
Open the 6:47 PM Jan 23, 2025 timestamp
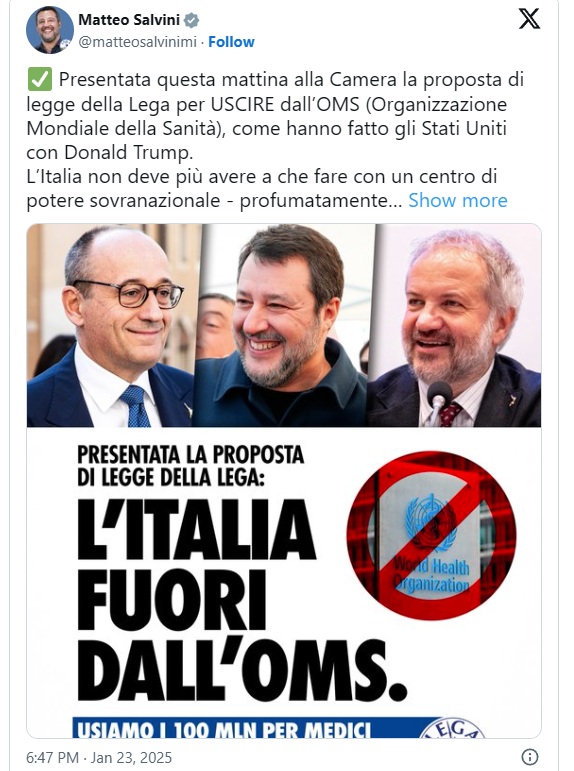[x=99, y=757]
